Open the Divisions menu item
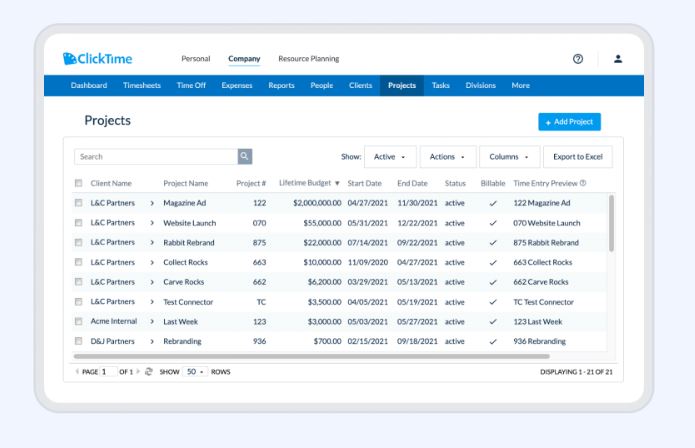The image size is (695, 448). click(x=480, y=85)
